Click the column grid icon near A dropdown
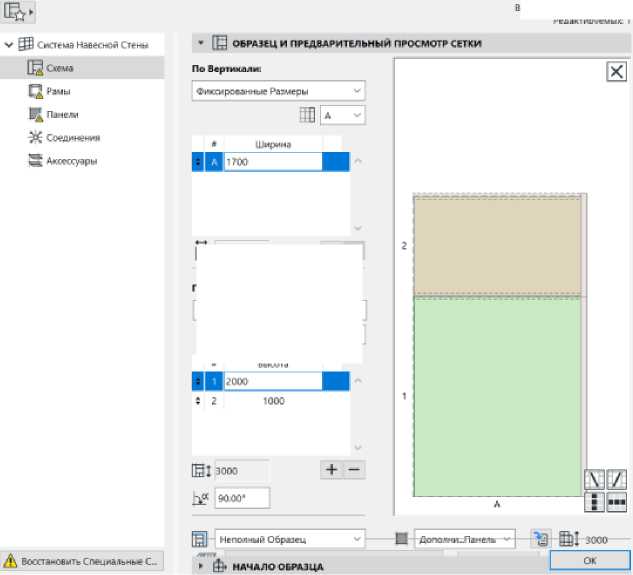633x575 pixels. click(307, 115)
